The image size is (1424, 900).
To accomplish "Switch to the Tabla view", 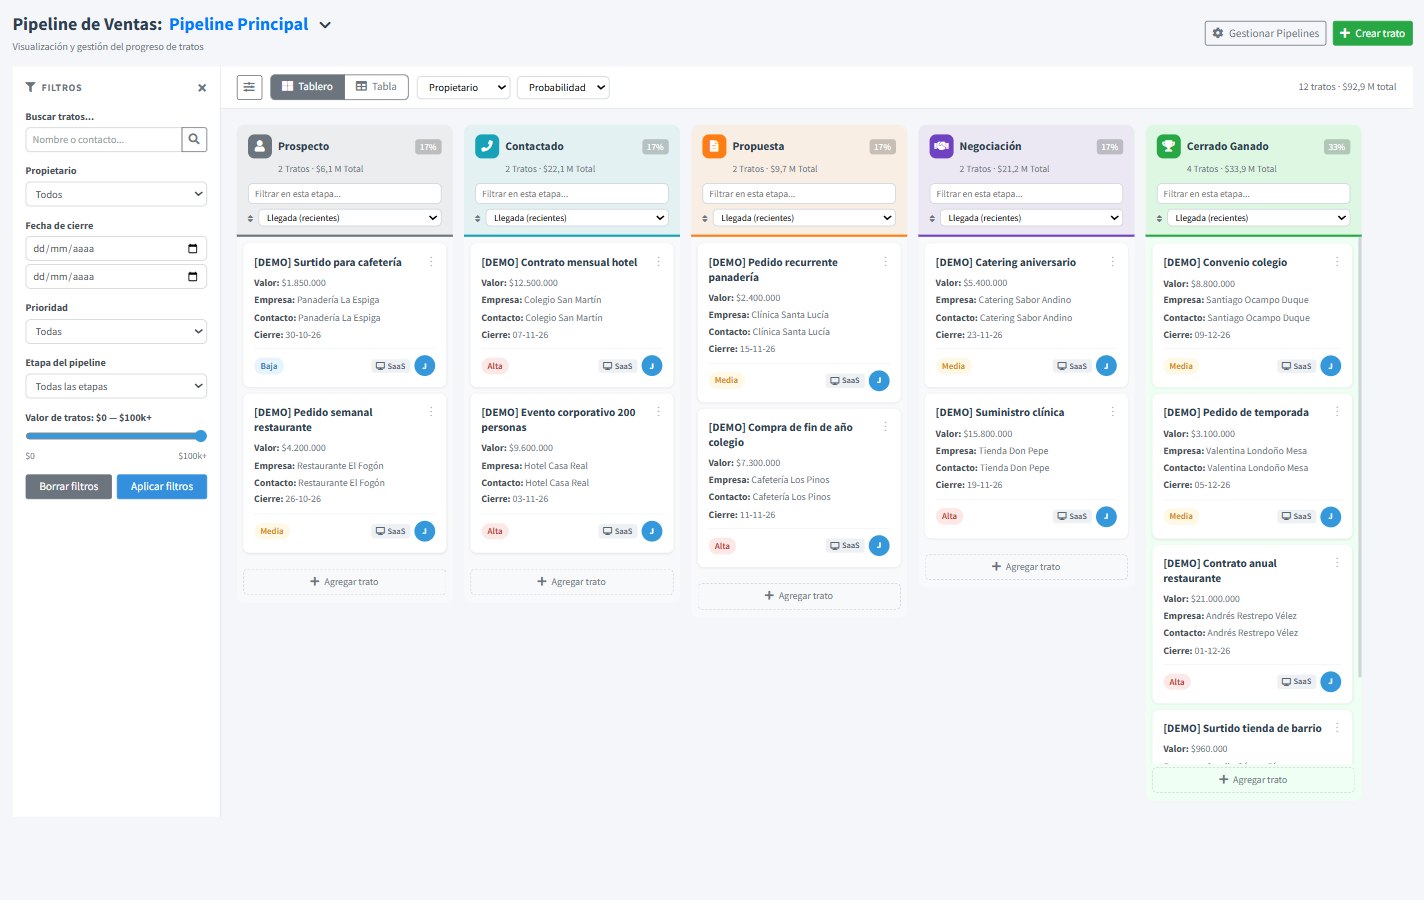I will point(377,87).
